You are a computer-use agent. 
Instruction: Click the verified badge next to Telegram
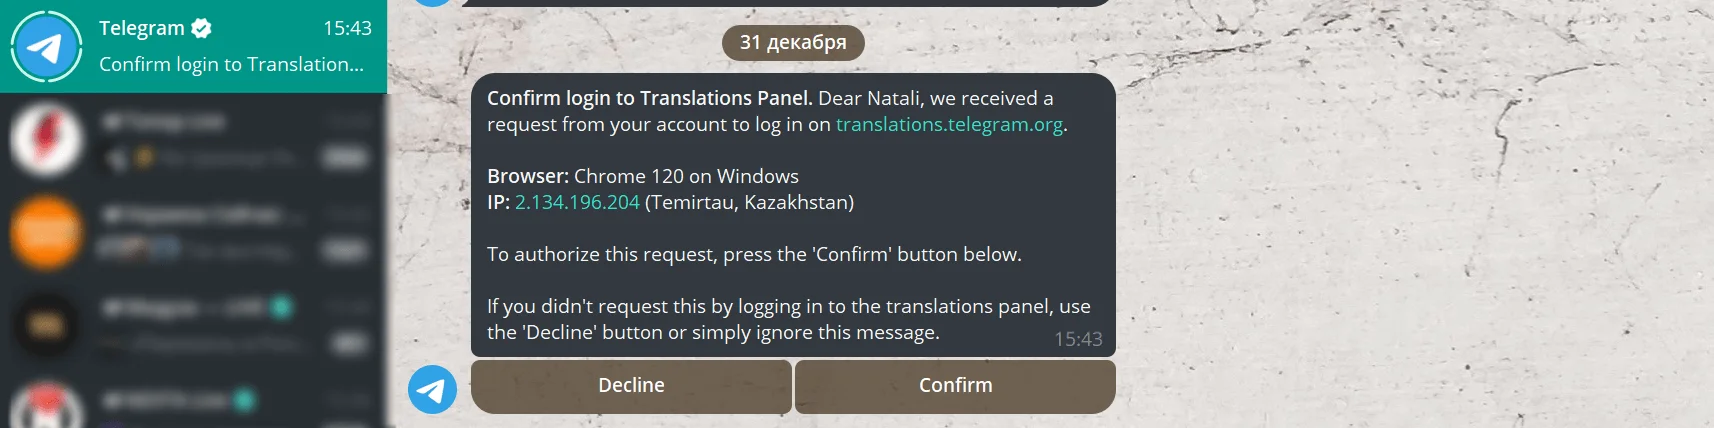click(x=201, y=28)
